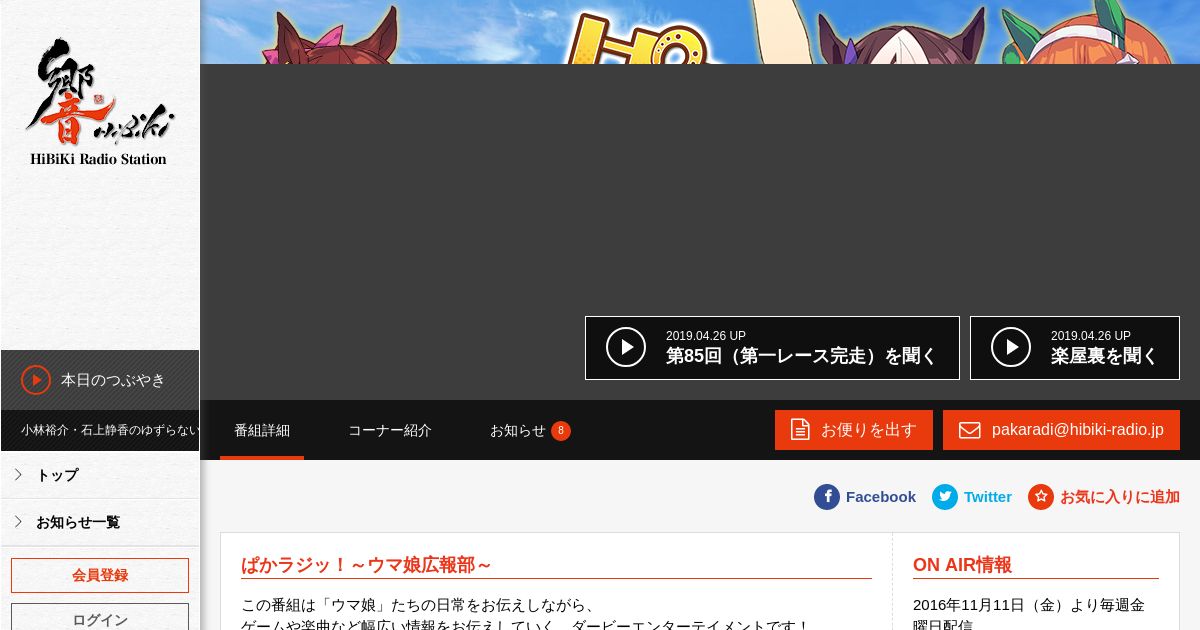
Task: Click the document icon on お便りを出す
Action: point(801,430)
